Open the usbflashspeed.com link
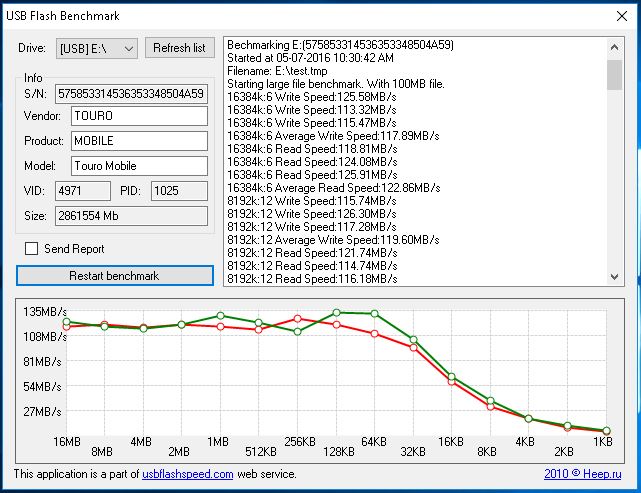This screenshot has width=641, height=493. [187, 474]
